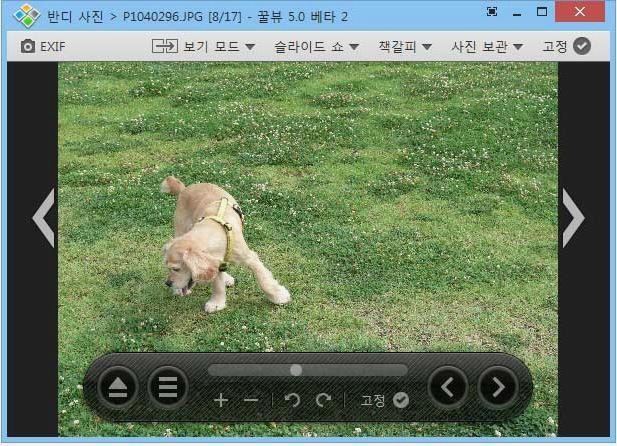Viewport: 617px width, 446px height.
Task: Click the 꿀뷰 app logo in title bar
Action: [x=26, y=16]
